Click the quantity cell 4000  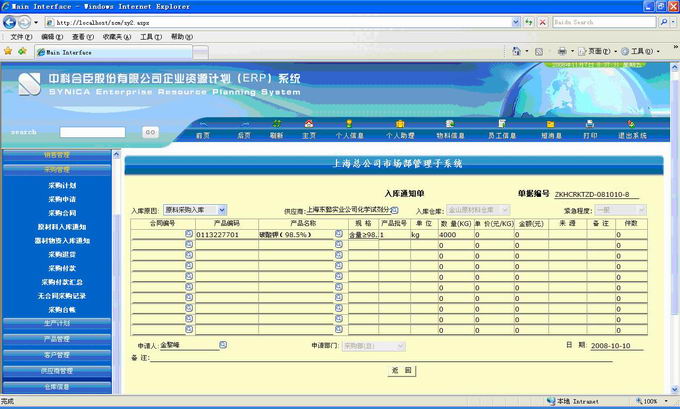[x=455, y=235]
